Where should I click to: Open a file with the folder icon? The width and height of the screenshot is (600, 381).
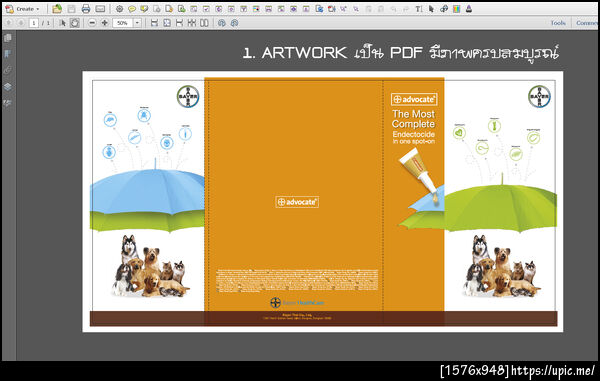coord(57,8)
